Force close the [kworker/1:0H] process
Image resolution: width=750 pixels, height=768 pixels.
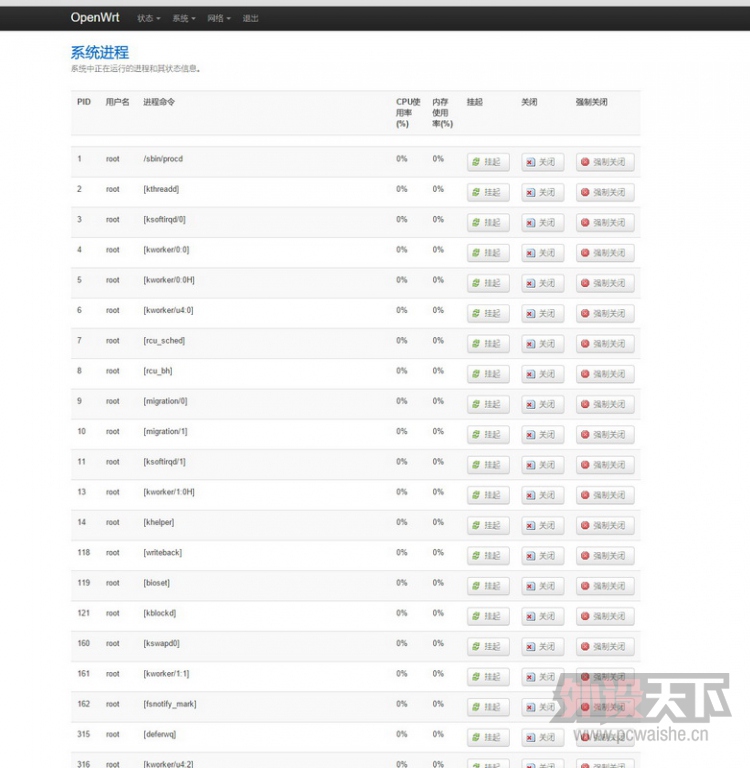pos(605,495)
